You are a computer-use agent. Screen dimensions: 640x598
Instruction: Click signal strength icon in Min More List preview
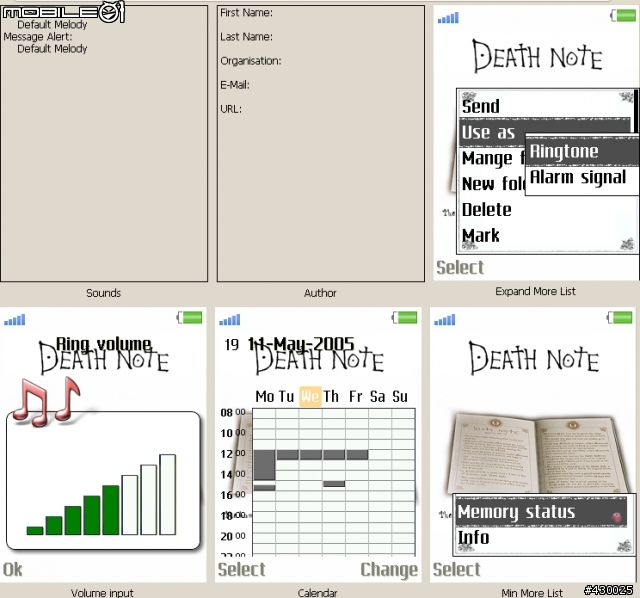445,320
